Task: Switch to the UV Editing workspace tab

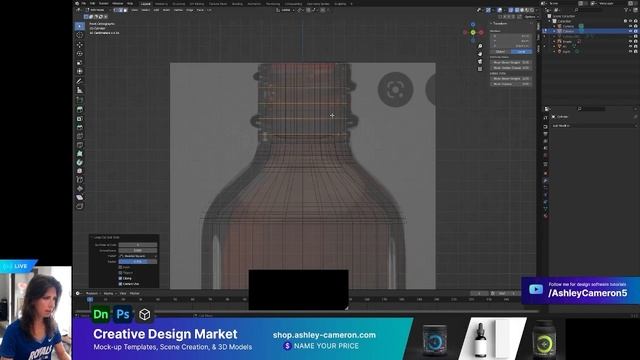Action: [197, 4]
